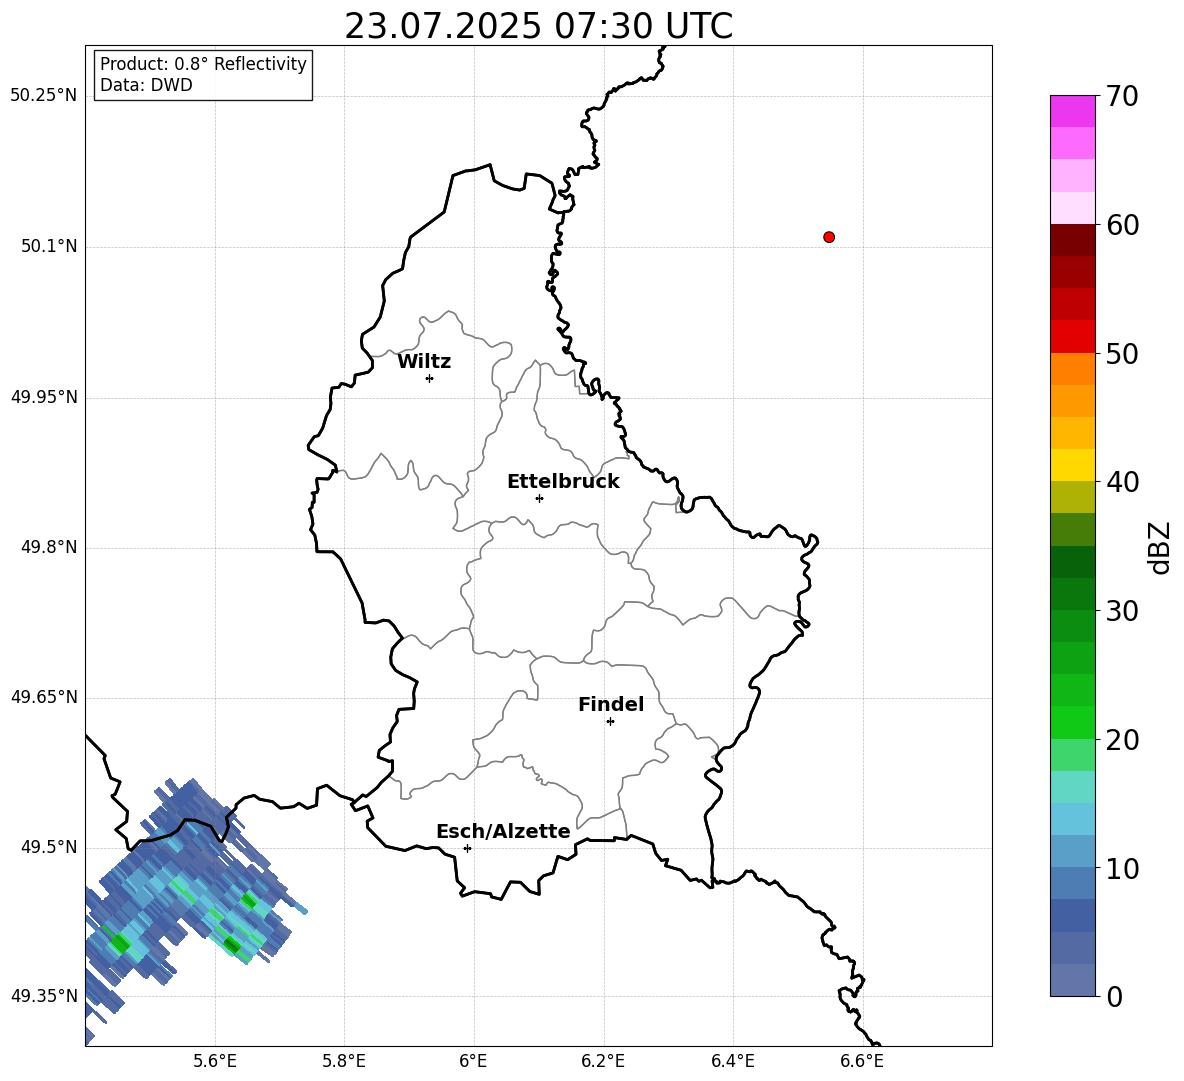Click the 50 tick label on the colorbar
This screenshot has width=1184, height=1081.
point(1122,353)
